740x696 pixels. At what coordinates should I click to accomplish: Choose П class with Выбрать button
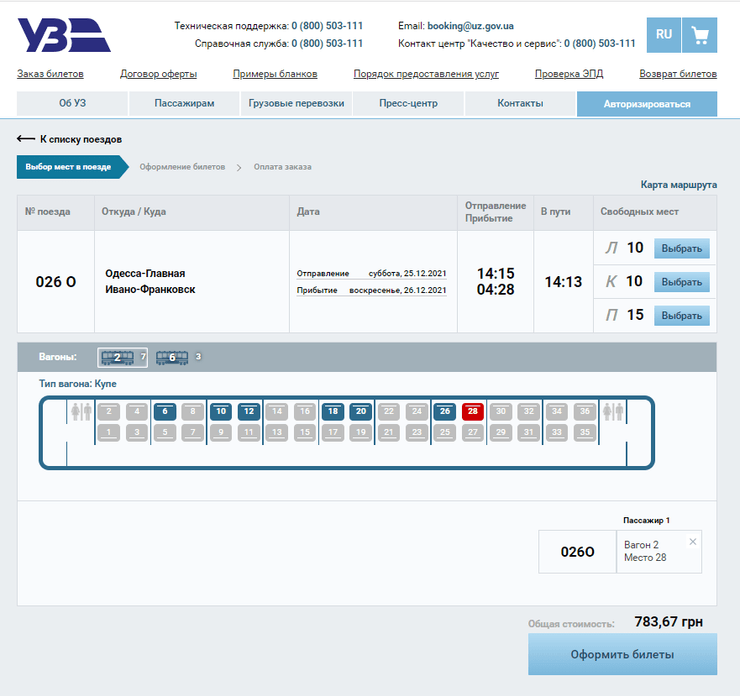tap(681, 315)
